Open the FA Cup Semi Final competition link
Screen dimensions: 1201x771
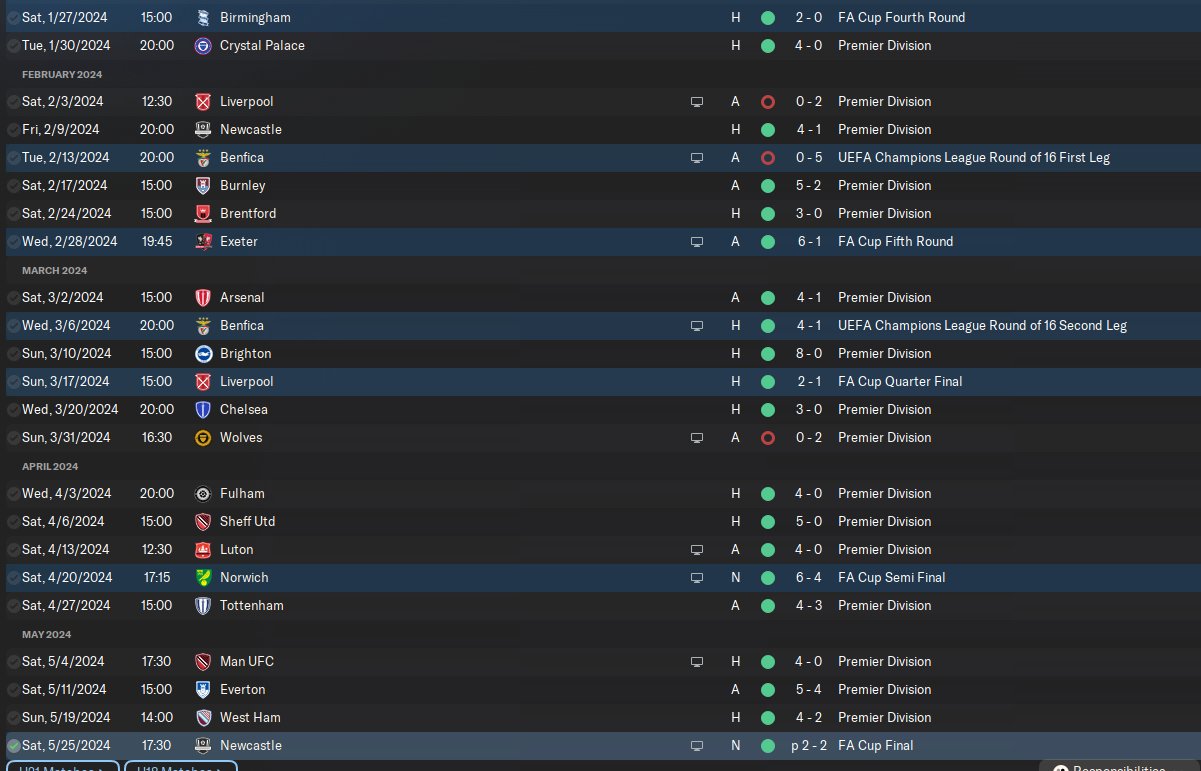891,577
